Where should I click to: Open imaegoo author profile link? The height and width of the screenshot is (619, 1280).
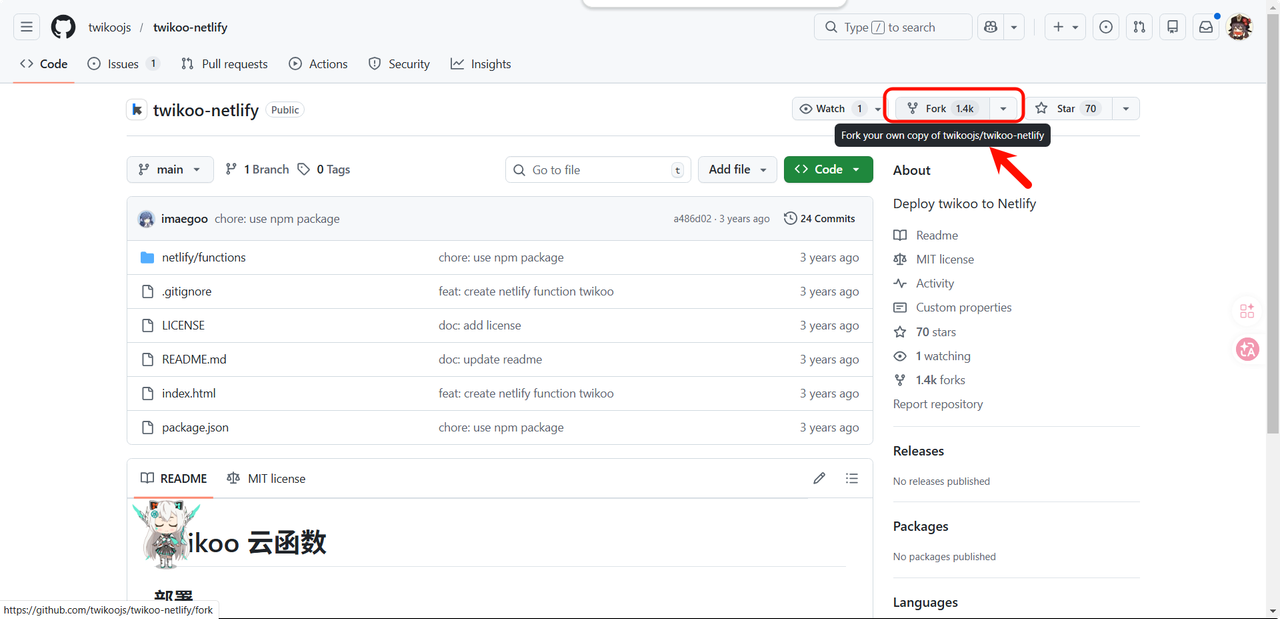tap(185, 219)
